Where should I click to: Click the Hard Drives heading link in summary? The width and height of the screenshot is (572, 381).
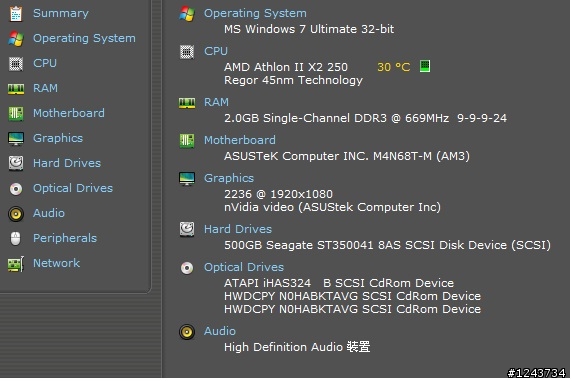click(238, 230)
